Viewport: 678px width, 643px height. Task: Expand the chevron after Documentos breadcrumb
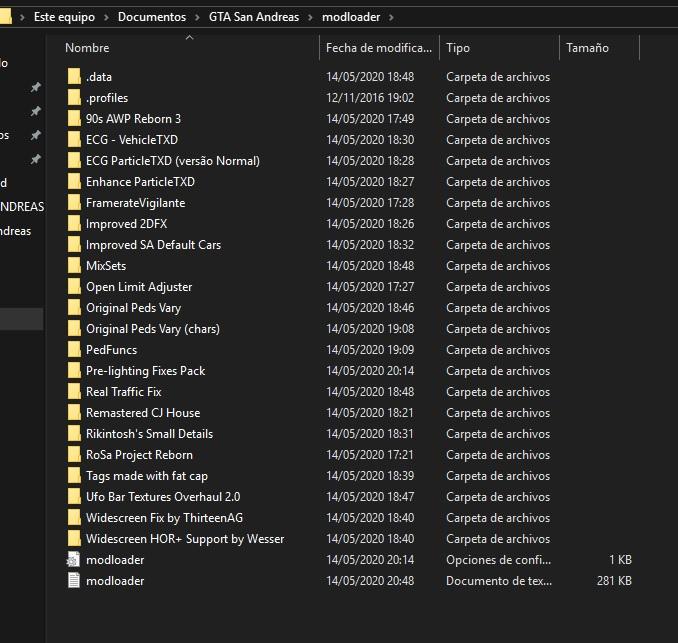pyautogui.click(x=197, y=17)
